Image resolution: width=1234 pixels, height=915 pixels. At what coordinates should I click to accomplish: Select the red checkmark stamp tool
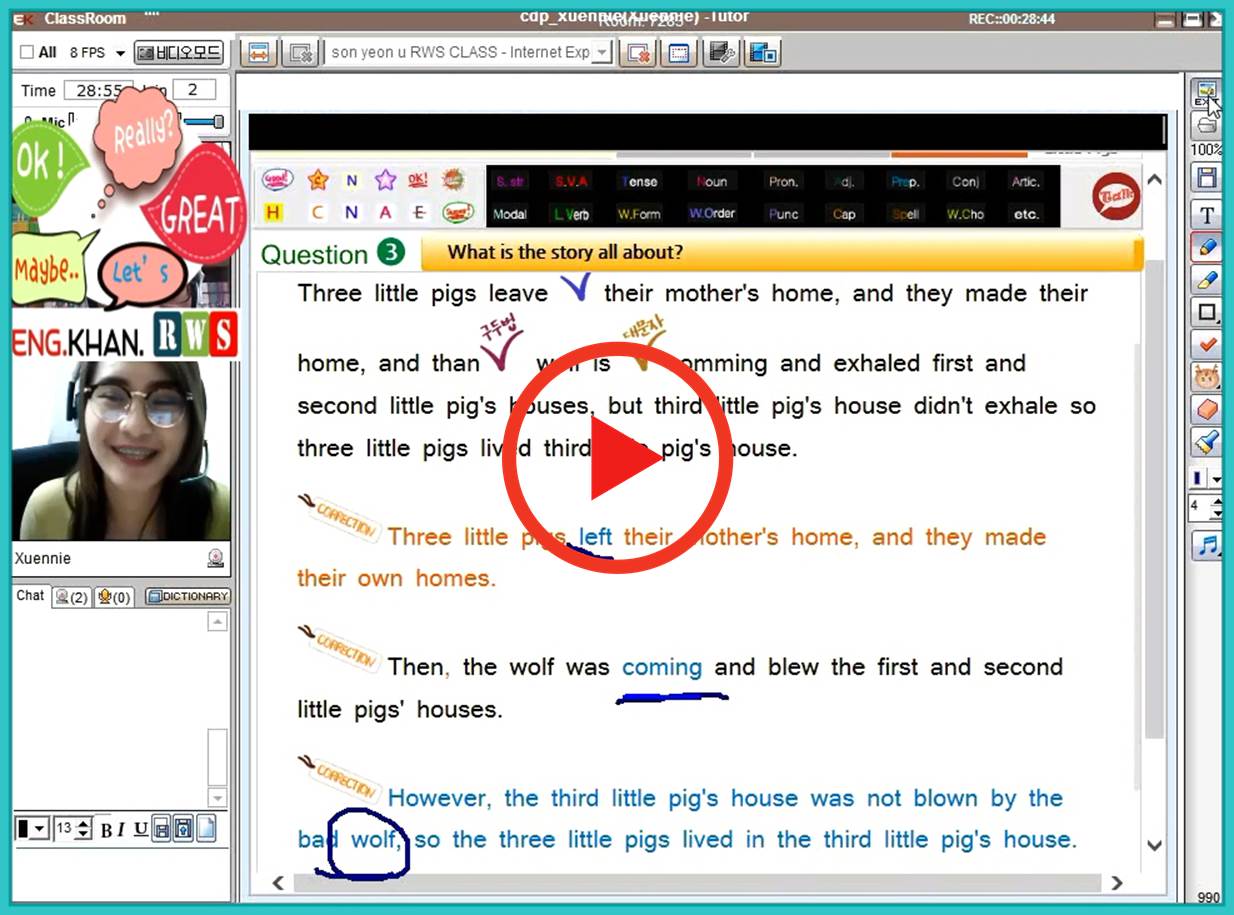click(x=1207, y=344)
